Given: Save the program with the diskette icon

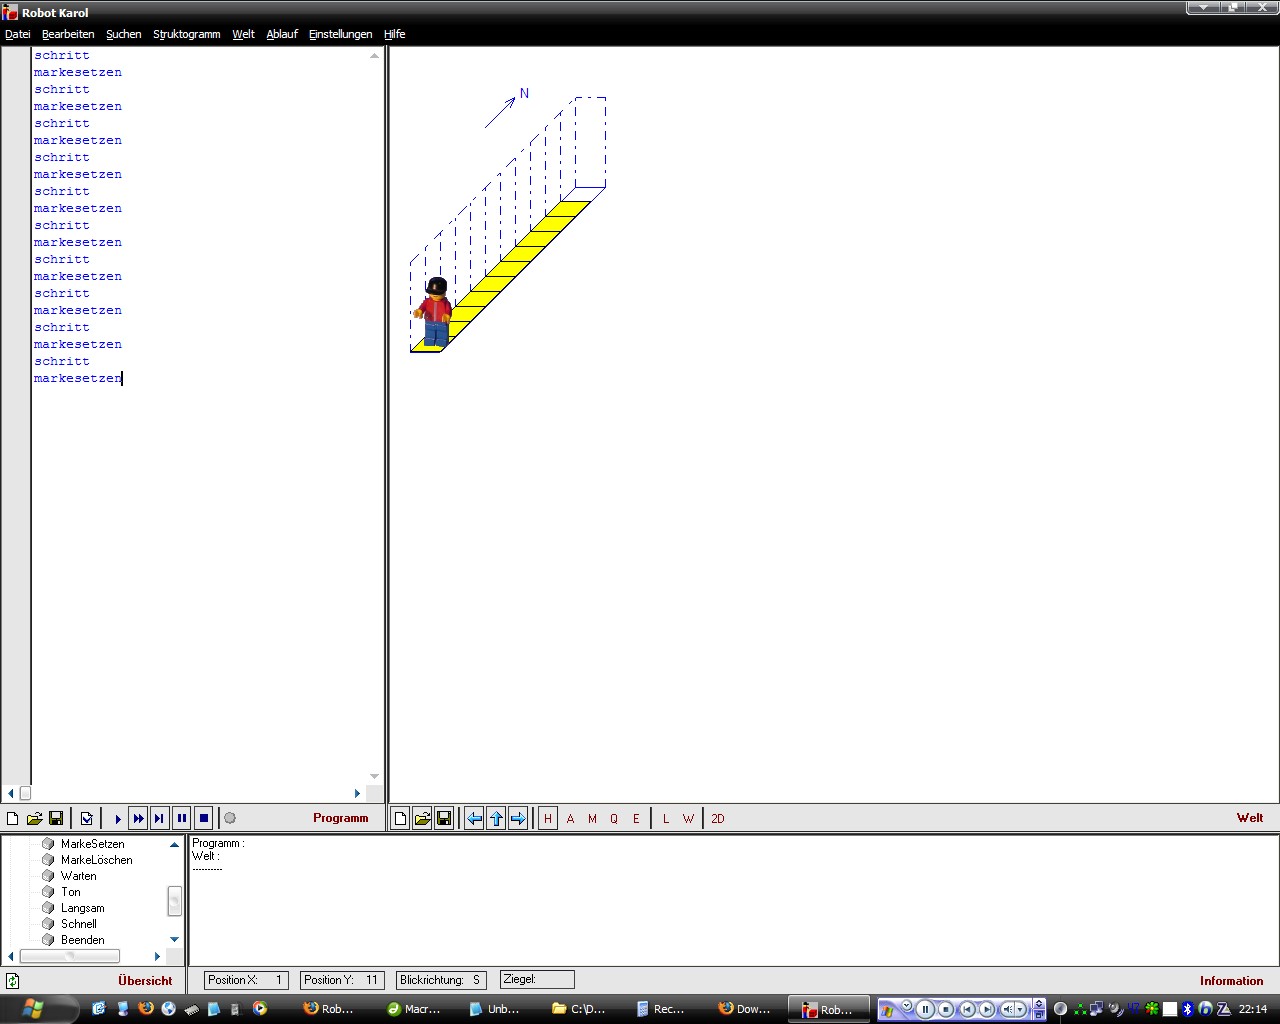Looking at the screenshot, I should [x=56, y=818].
